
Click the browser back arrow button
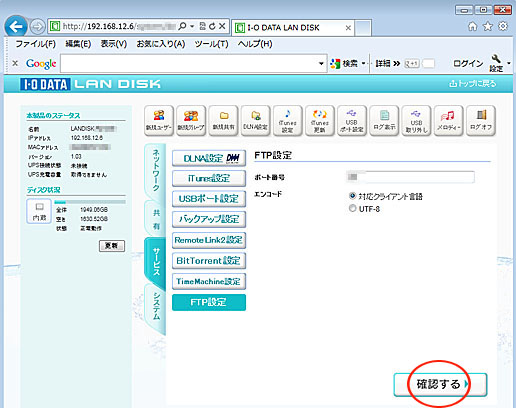[16, 26]
